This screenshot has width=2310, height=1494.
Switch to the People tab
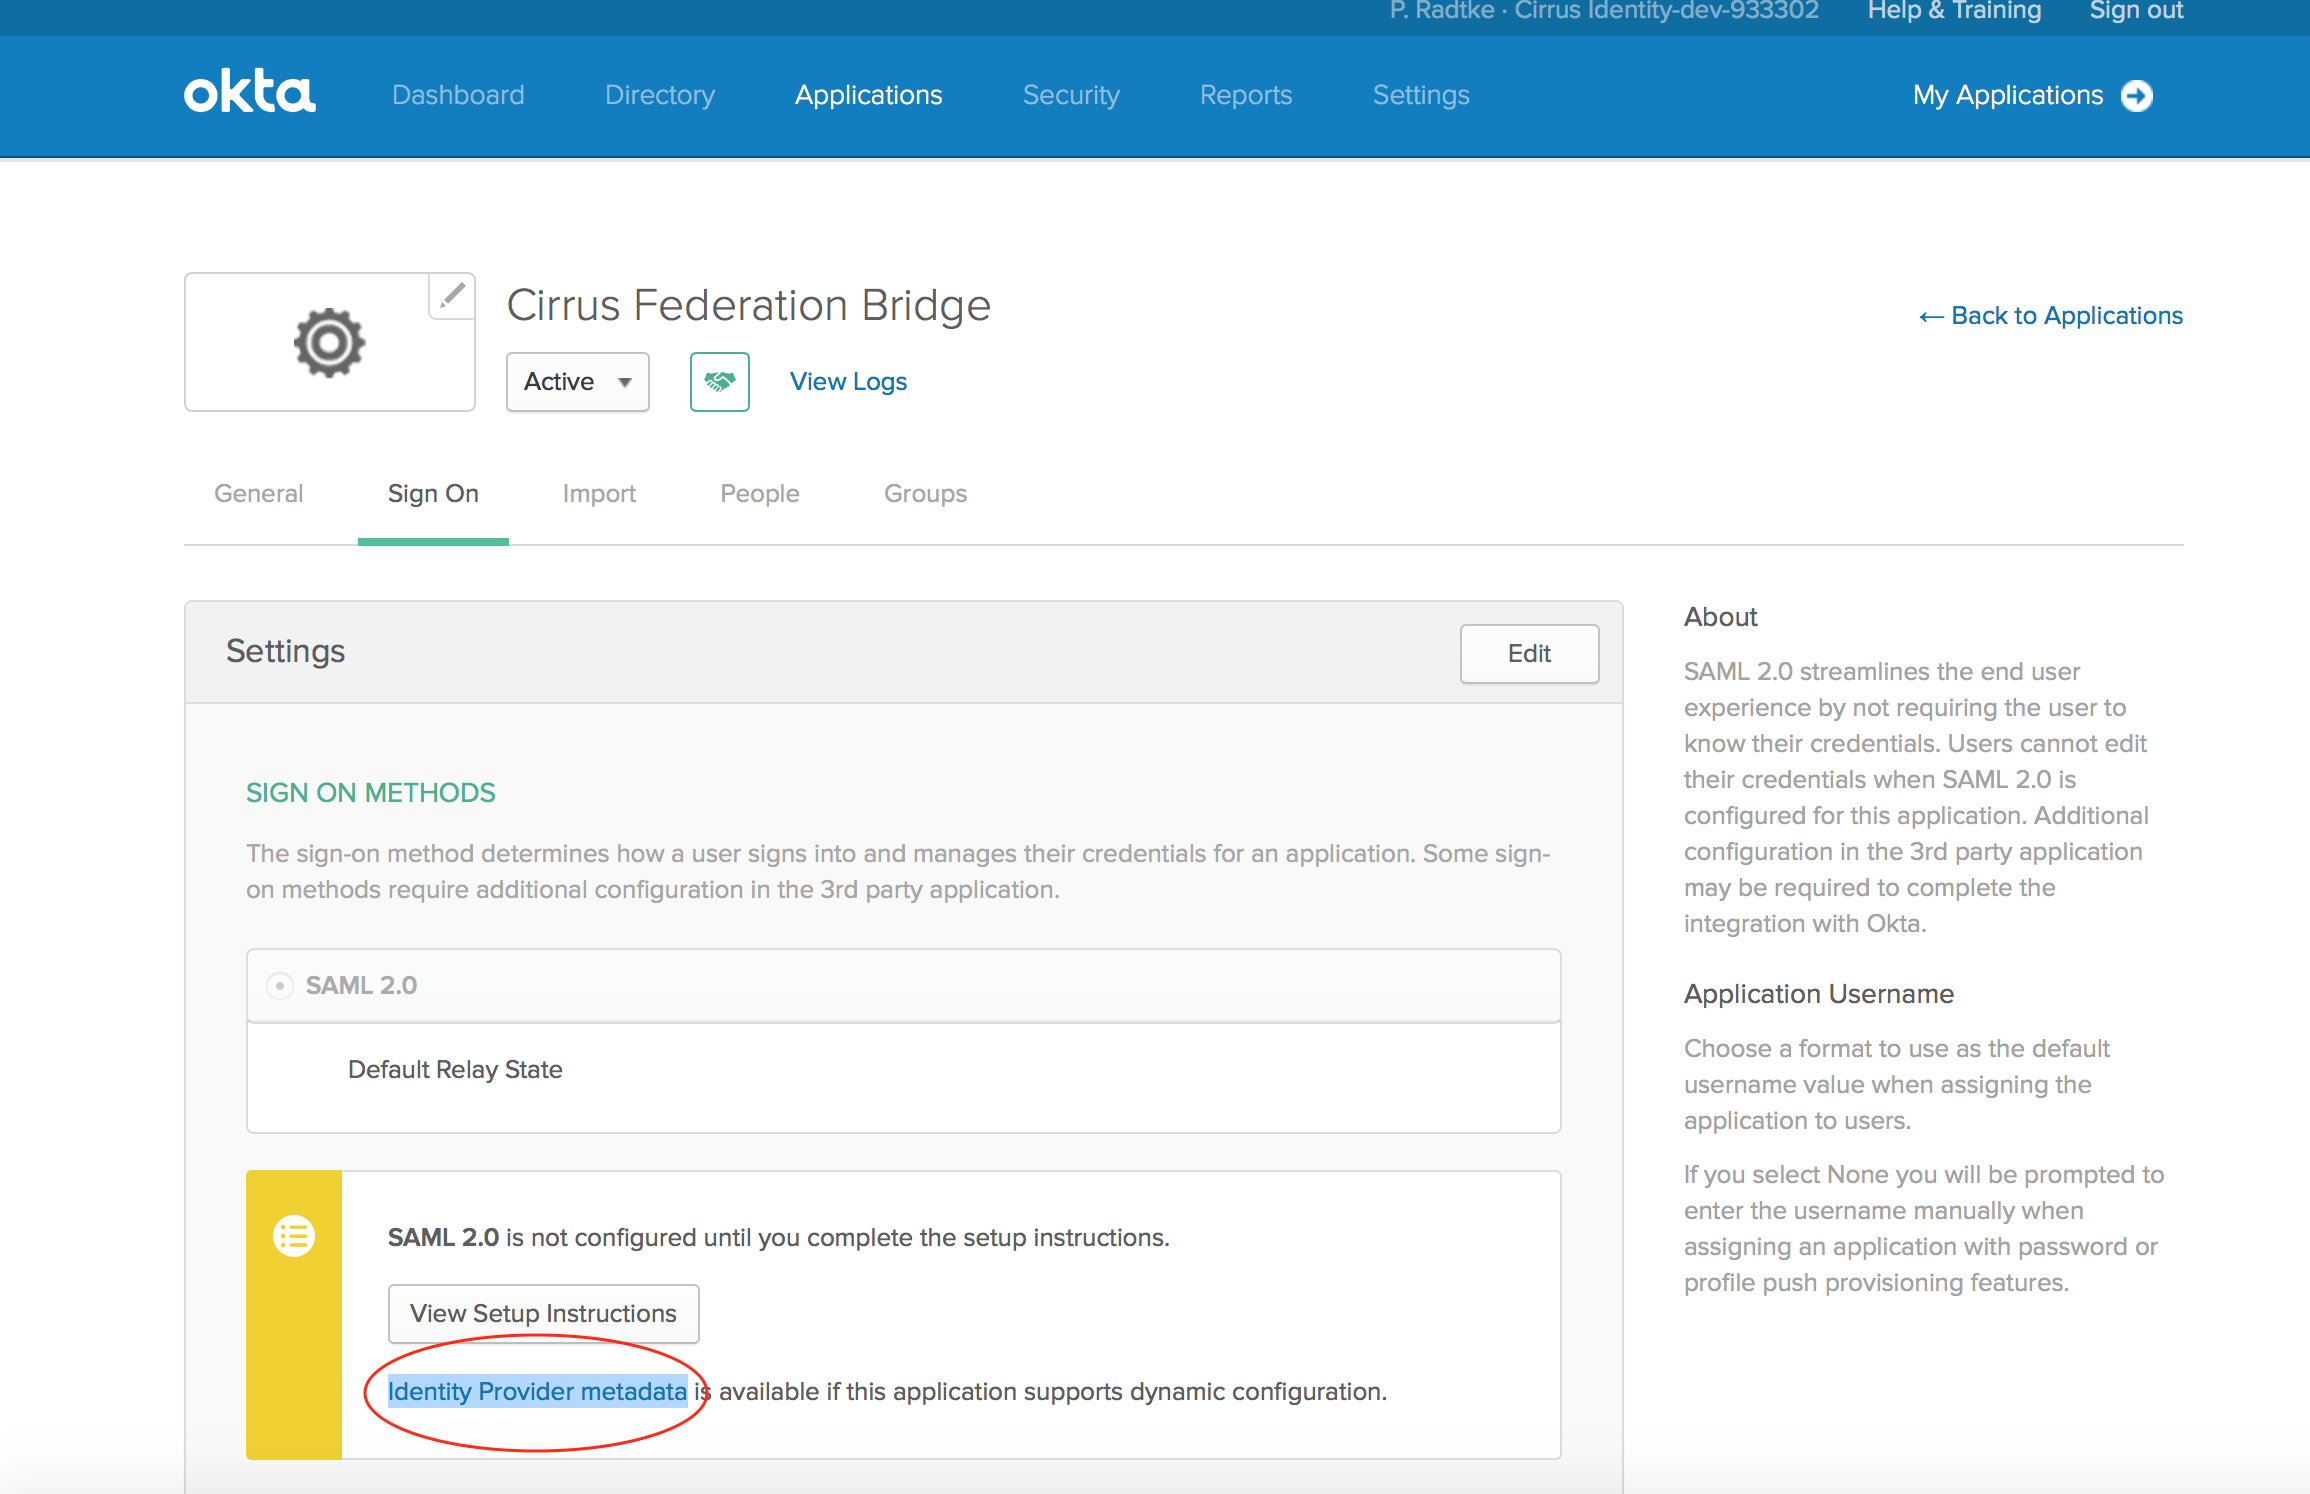(760, 494)
